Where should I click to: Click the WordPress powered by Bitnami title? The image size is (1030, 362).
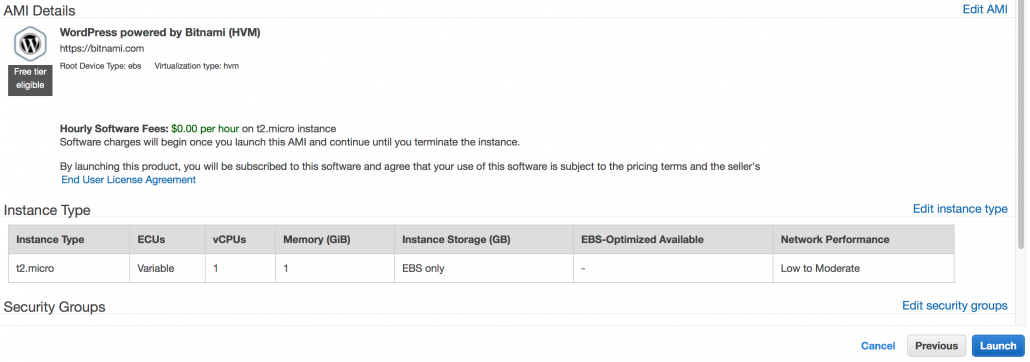pos(160,32)
